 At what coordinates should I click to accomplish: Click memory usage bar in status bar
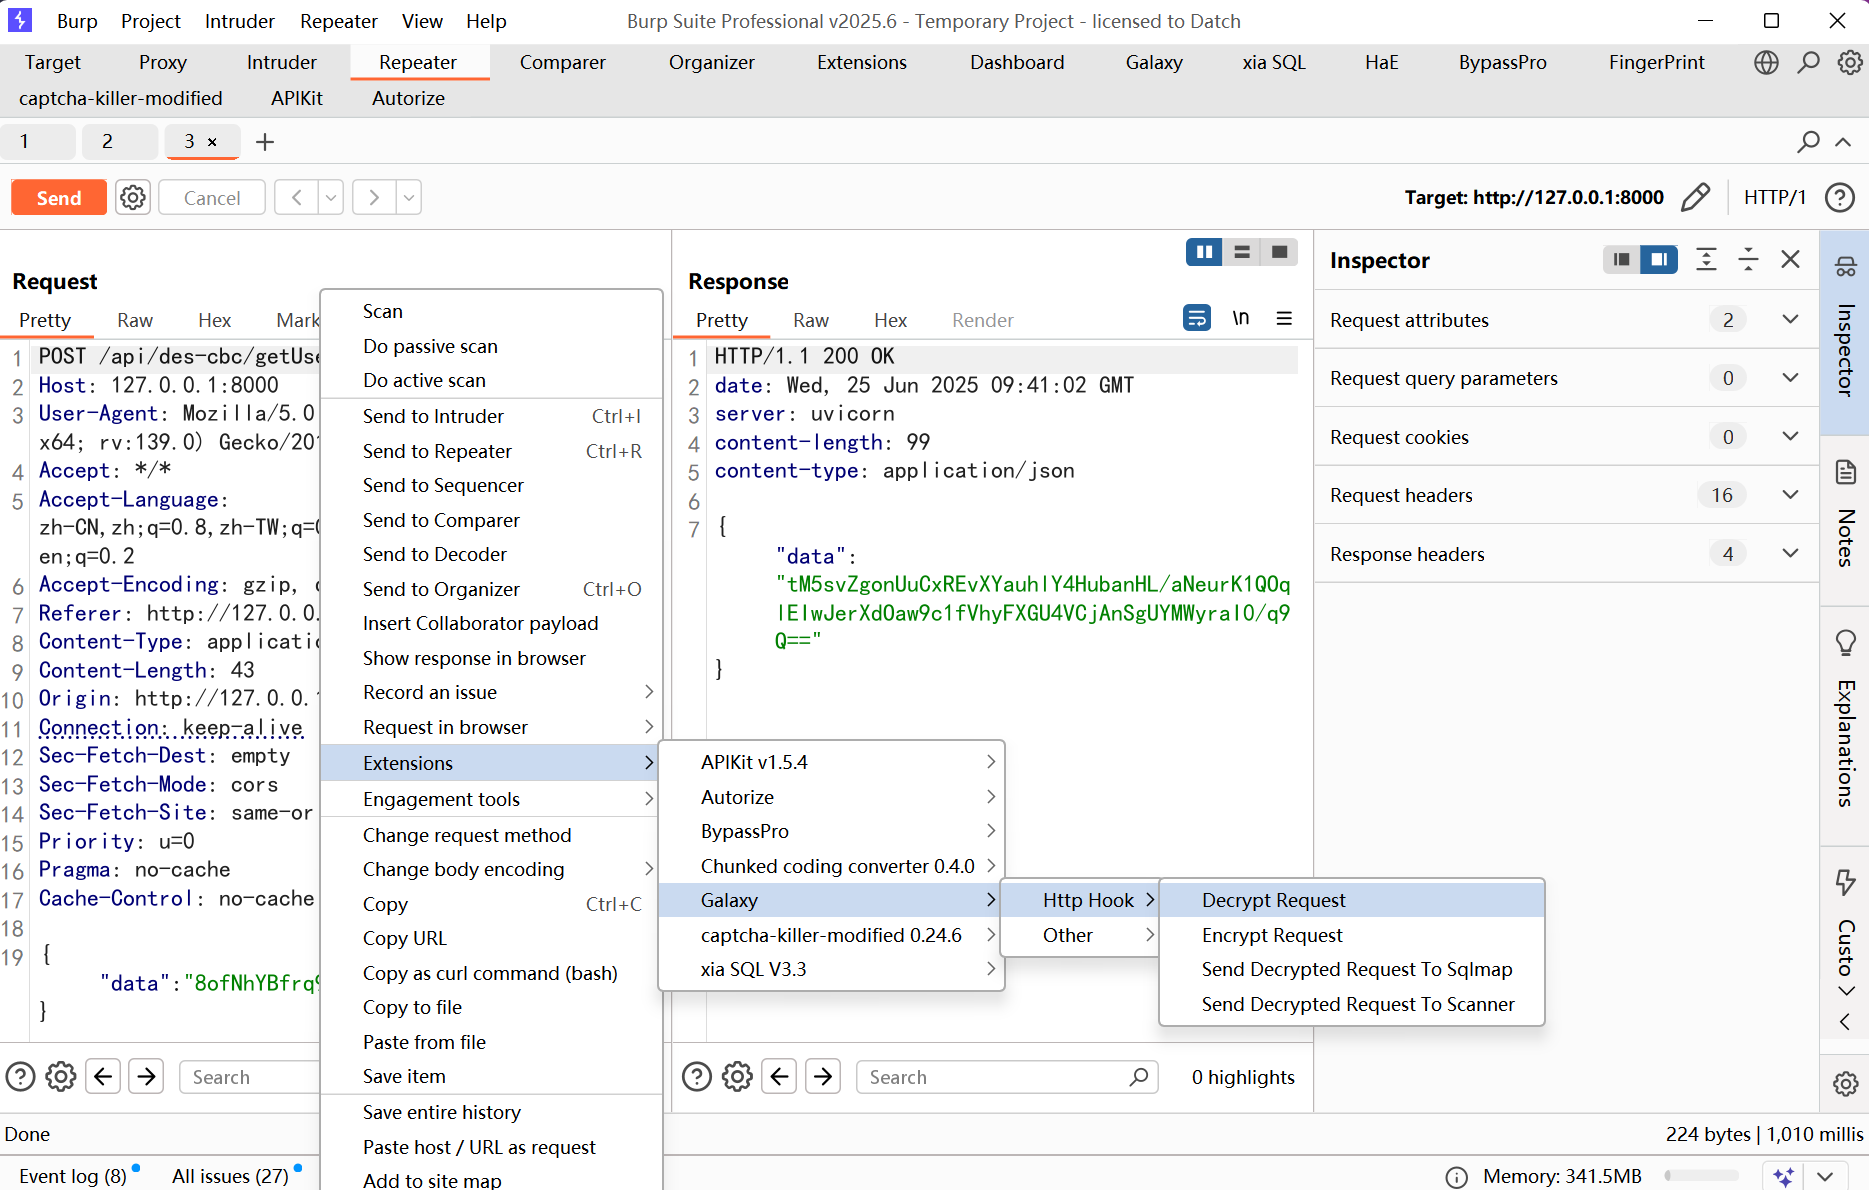pos(1701,1176)
